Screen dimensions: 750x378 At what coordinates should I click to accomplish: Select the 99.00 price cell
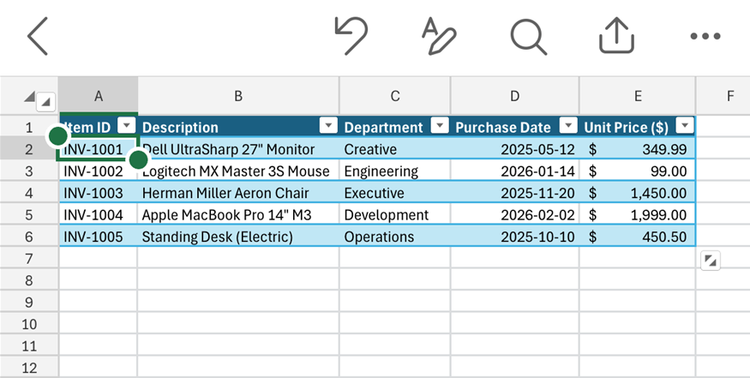(638, 171)
